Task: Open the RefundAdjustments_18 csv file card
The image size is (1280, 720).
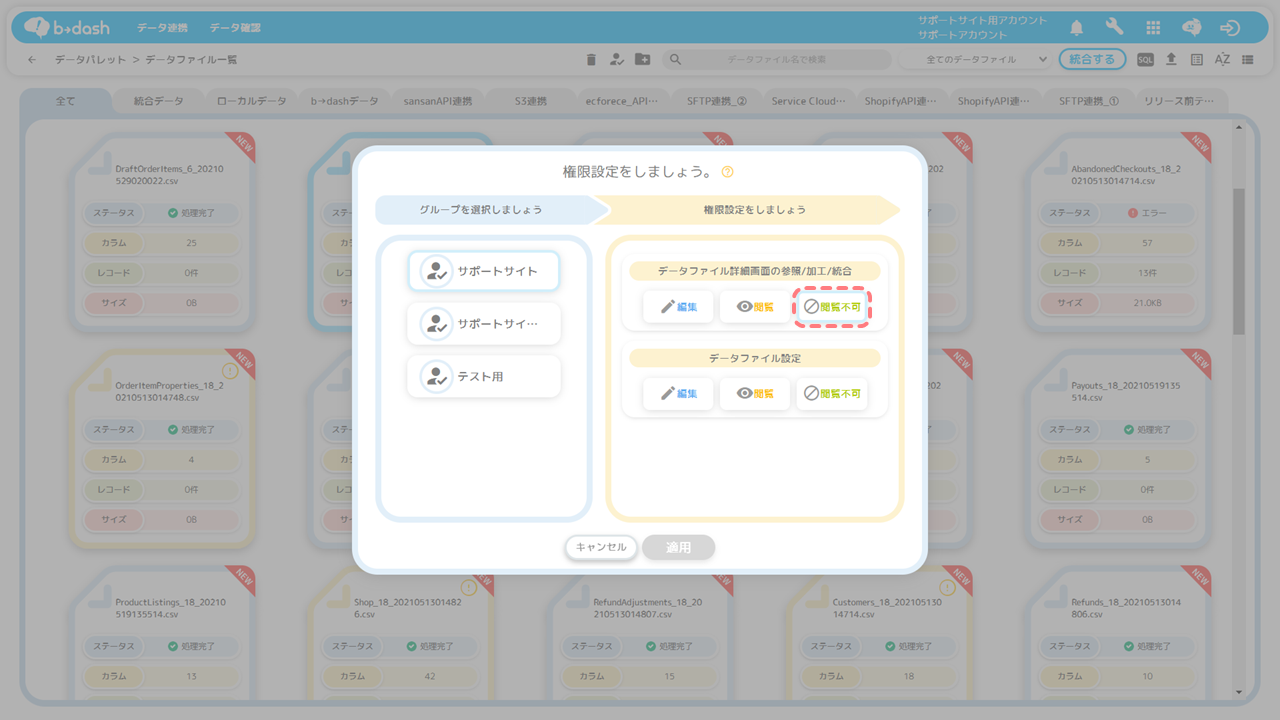Action: click(x=640, y=632)
